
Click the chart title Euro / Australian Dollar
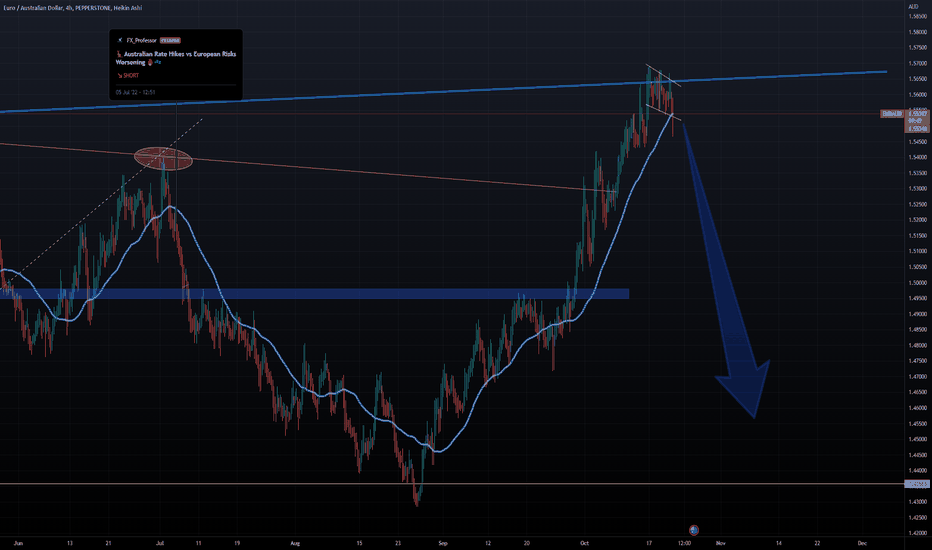click(32, 8)
